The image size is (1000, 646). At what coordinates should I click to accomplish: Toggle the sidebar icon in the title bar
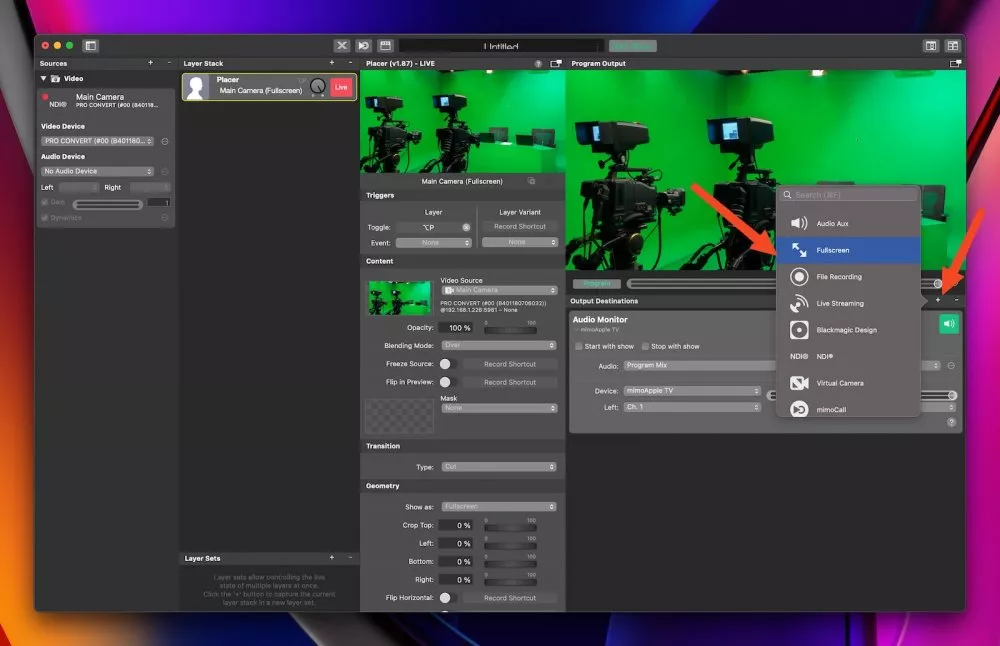(91, 45)
